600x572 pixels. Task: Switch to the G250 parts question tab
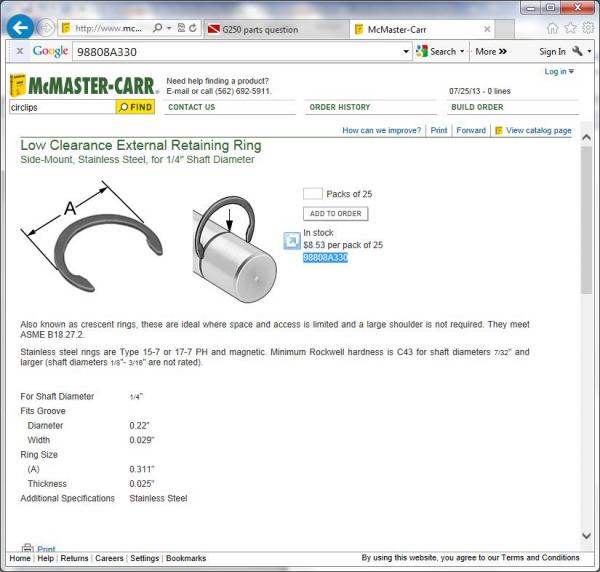pyautogui.click(x=258, y=29)
